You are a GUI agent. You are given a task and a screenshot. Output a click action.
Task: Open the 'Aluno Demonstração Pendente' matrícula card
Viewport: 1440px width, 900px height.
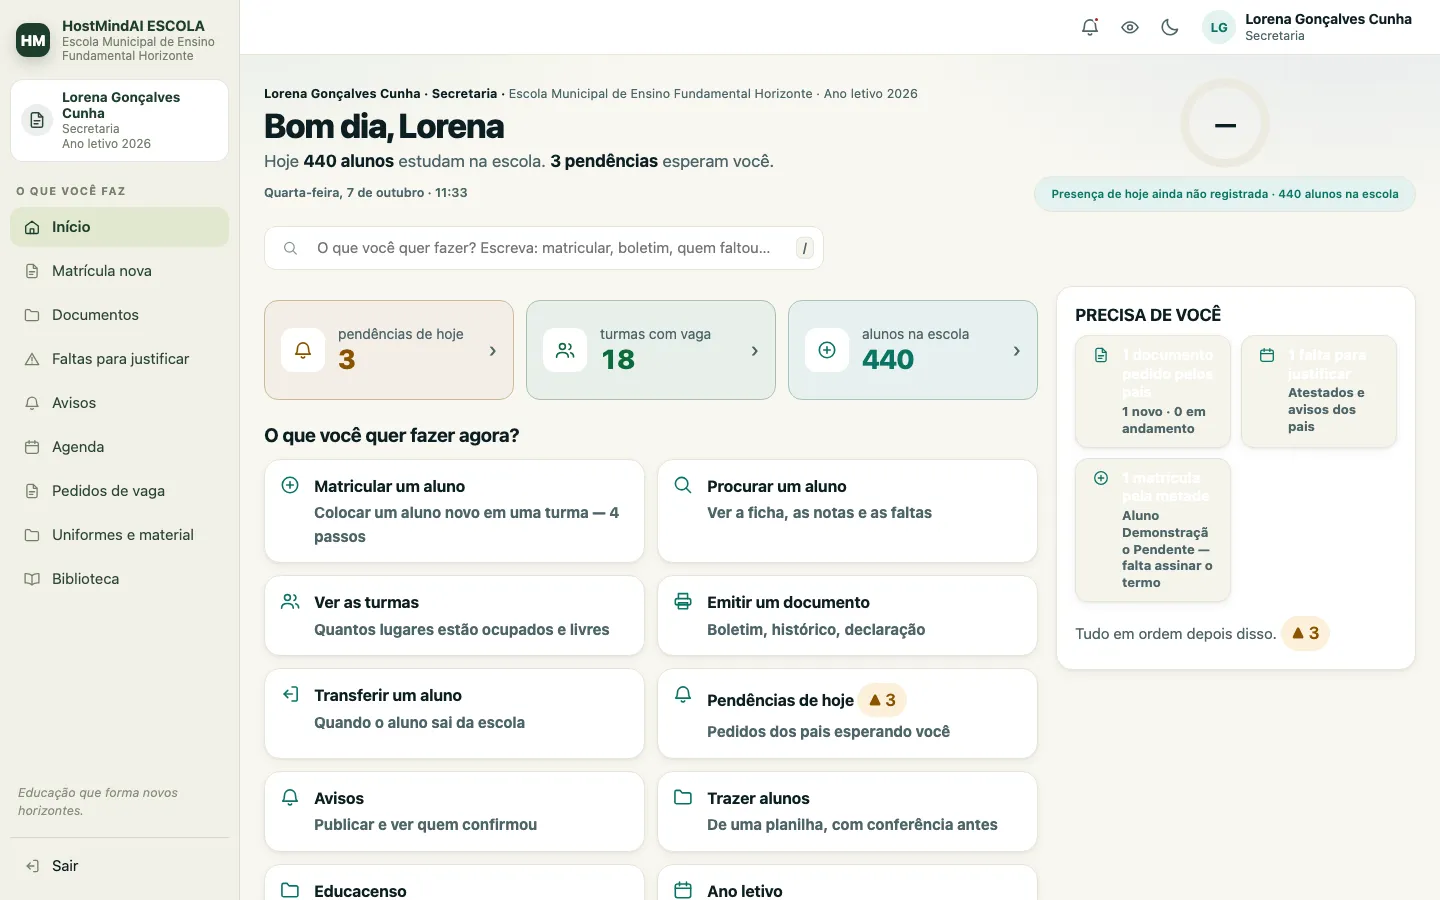coord(1153,530)
